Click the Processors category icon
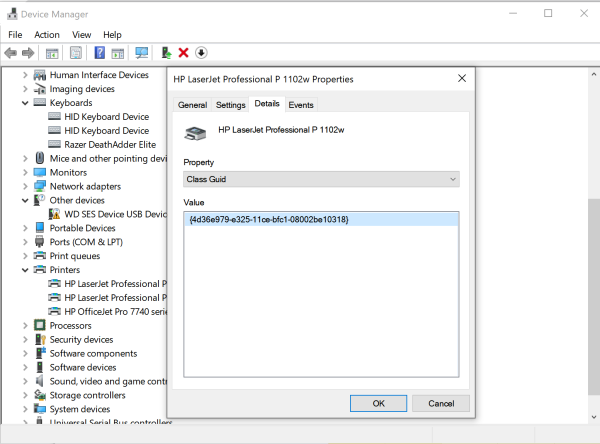This screenshot has height=444, width=600. tap(40, 325)
